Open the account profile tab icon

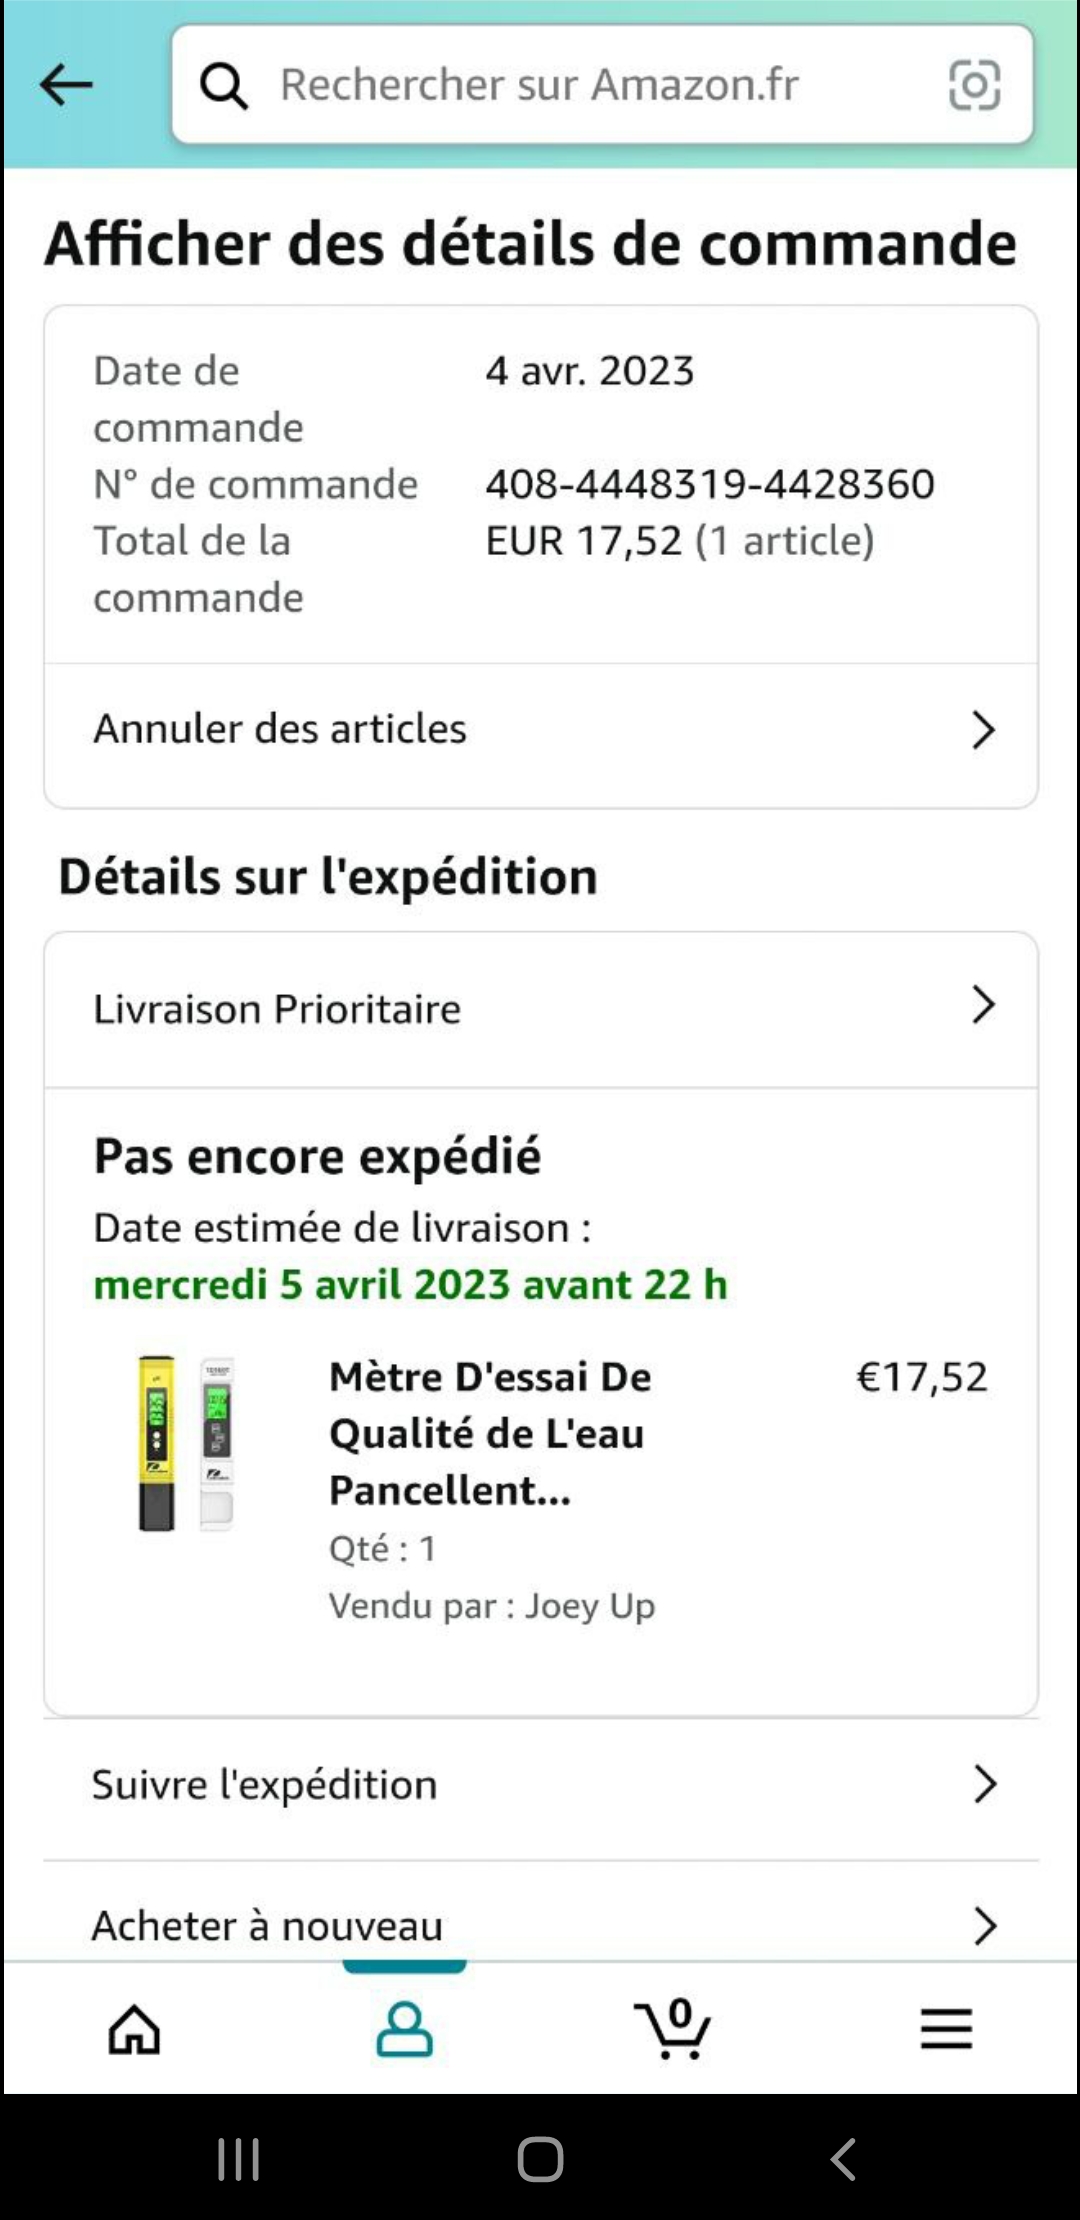point(404,2029)
